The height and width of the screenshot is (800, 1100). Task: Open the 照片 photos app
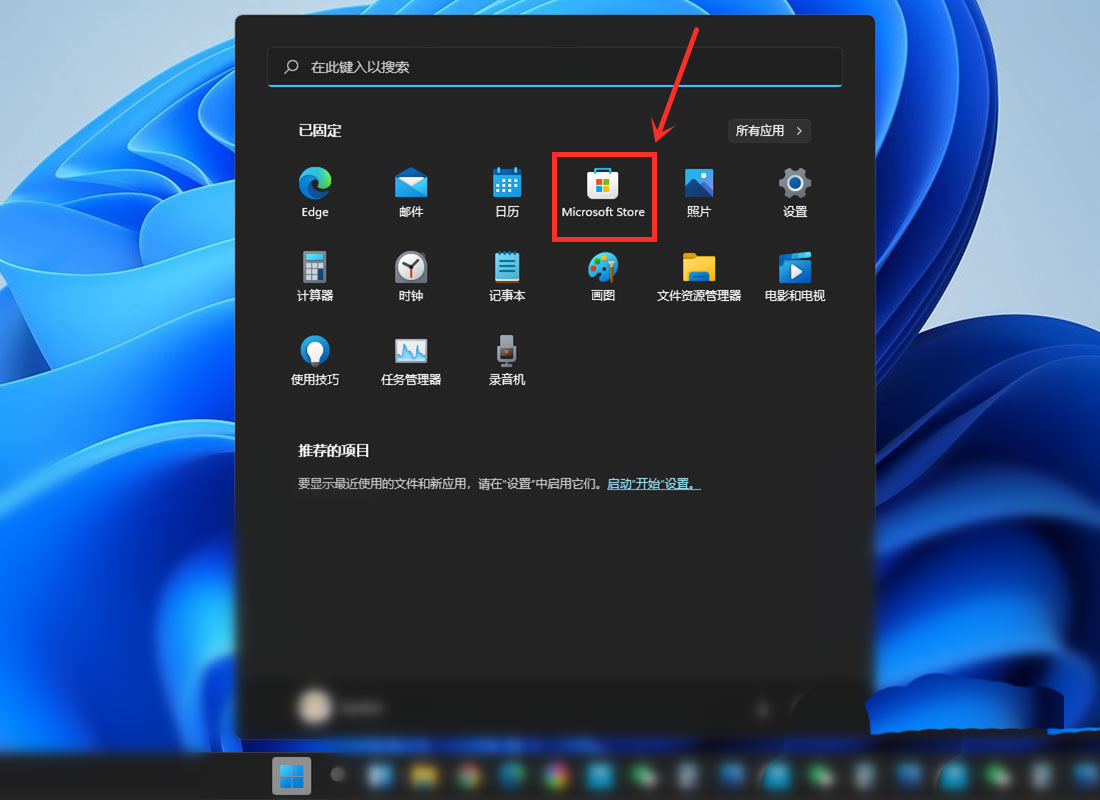(x=699, y=192)
